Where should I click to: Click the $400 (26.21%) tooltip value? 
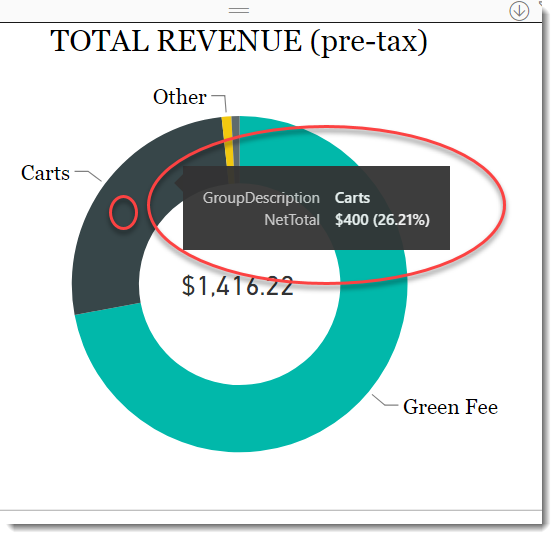(382, 220)
